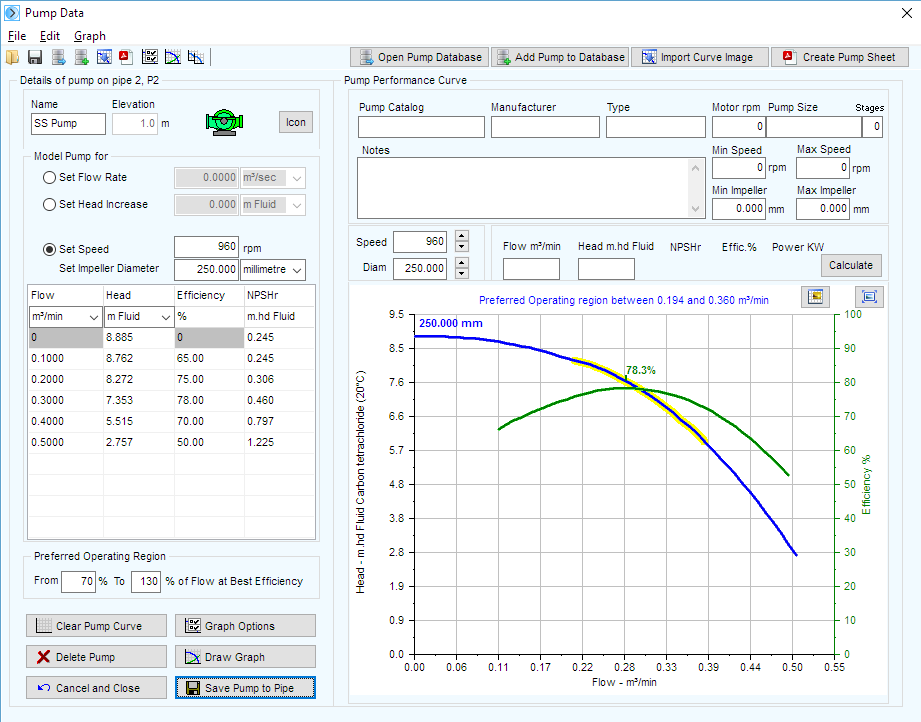Click the Pump Catalog text field
The width and height of the screenshot is (921, 722).
tap(421, 127)
